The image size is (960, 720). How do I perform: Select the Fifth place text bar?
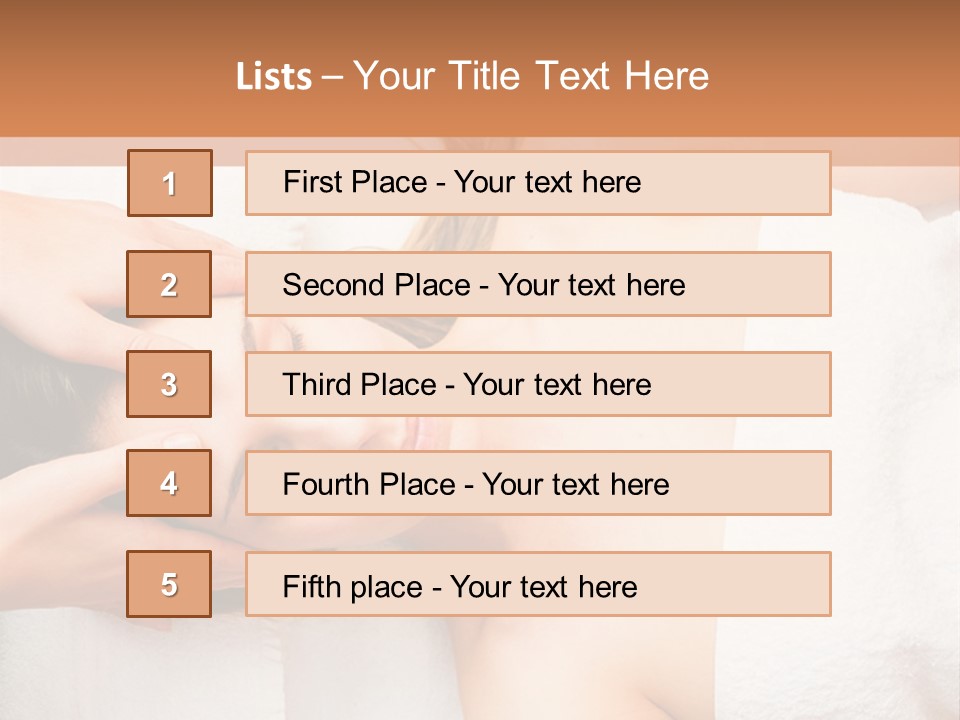point(538,584)
